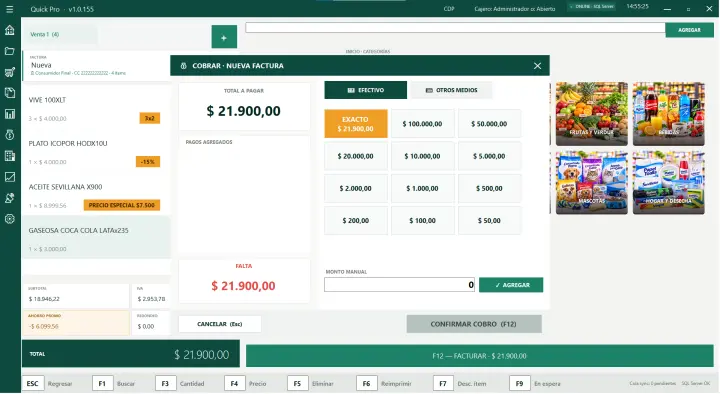720x394 pixels.
Task: Click the F3 Cantidad shortcut
Action: (180, 383)
